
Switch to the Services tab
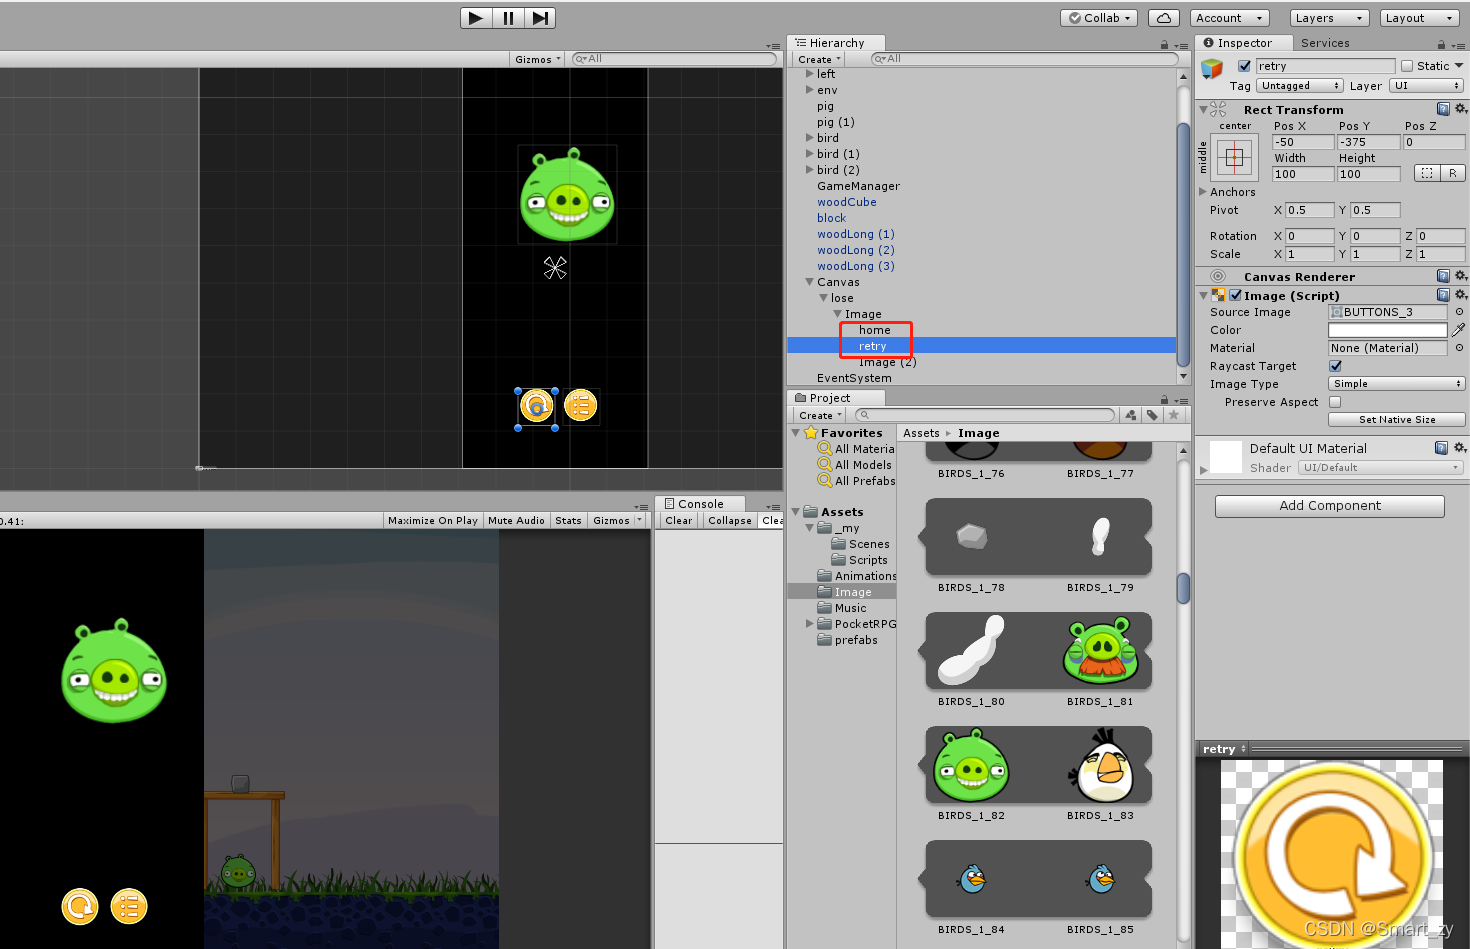coord(1325,43)
